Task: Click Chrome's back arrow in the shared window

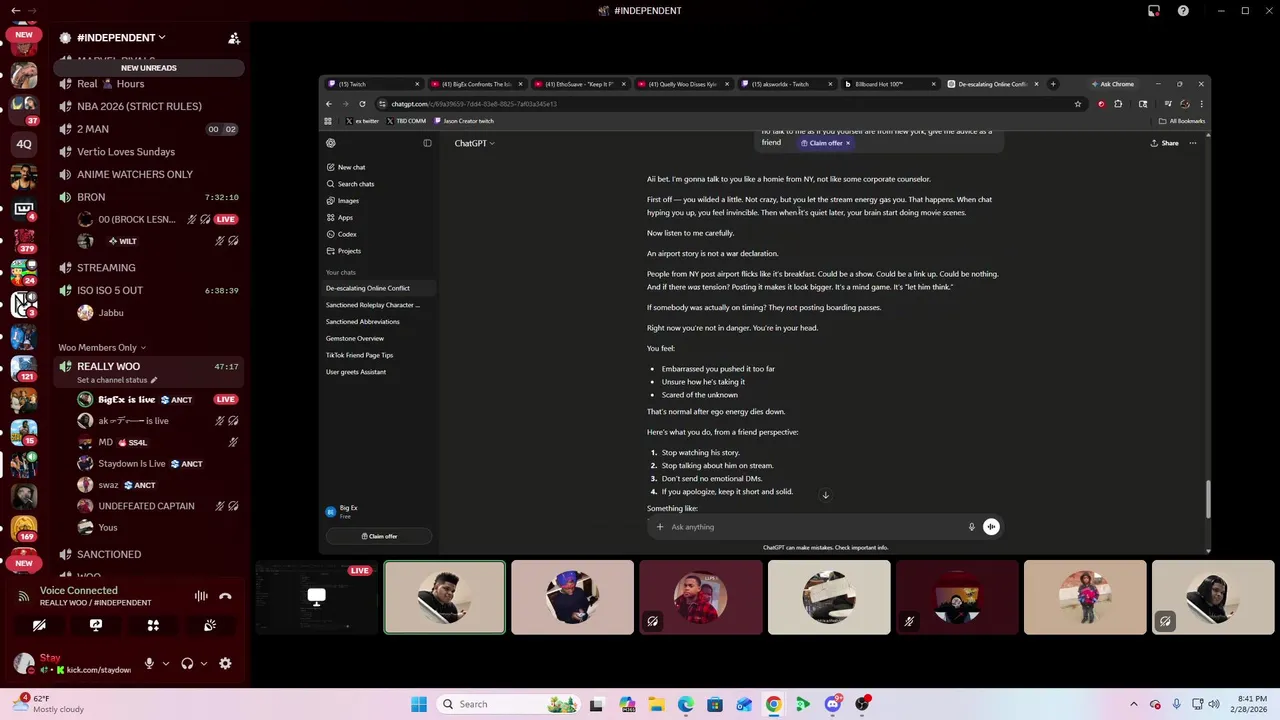Action: coord(329,104)
